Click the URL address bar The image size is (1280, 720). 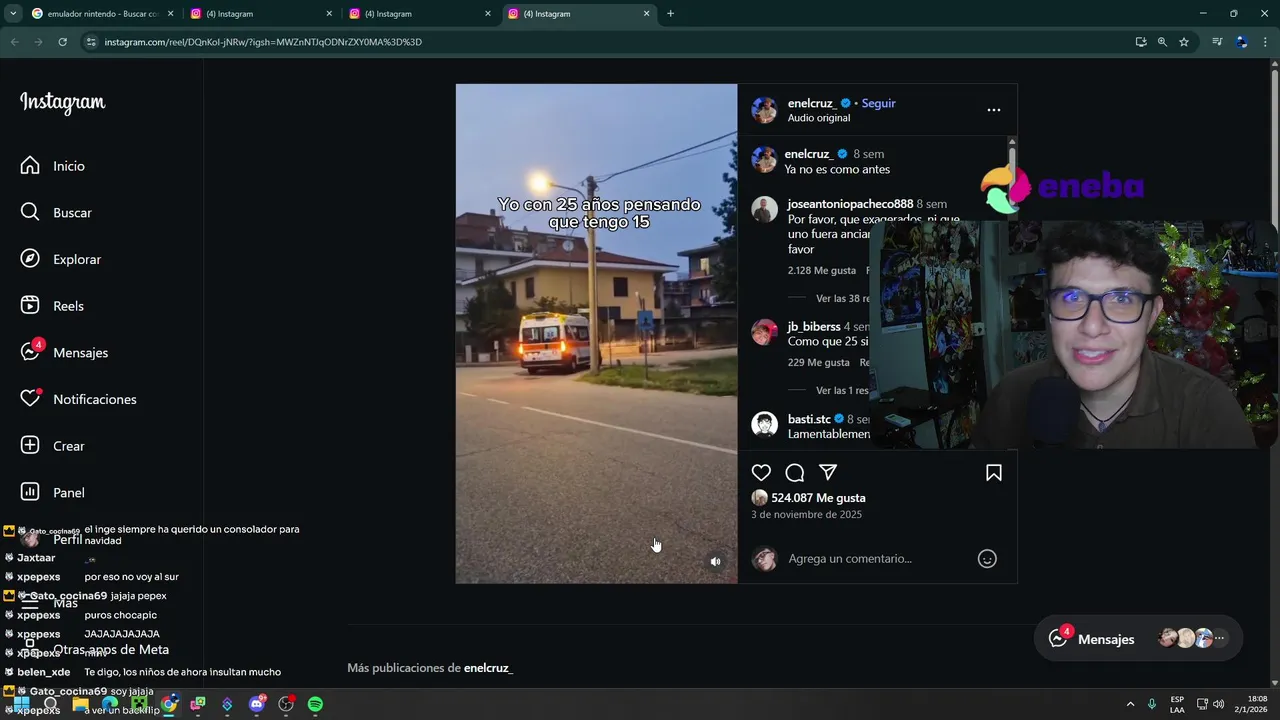tap(600, 42)
